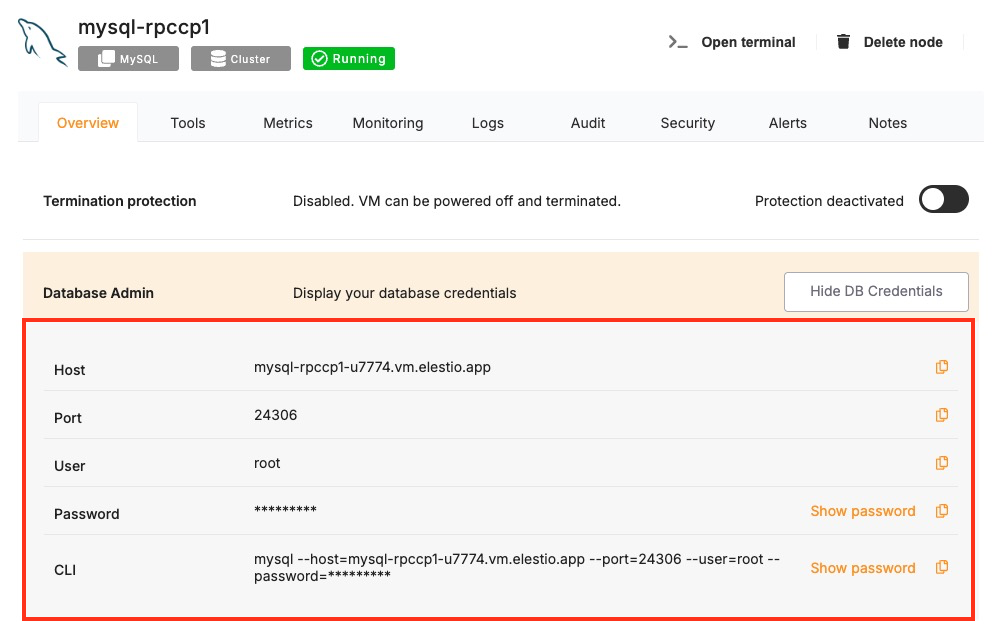Viewport: 998px width, 631px height.
Task: Click the Cluster badge
Action: coord(240,59)
